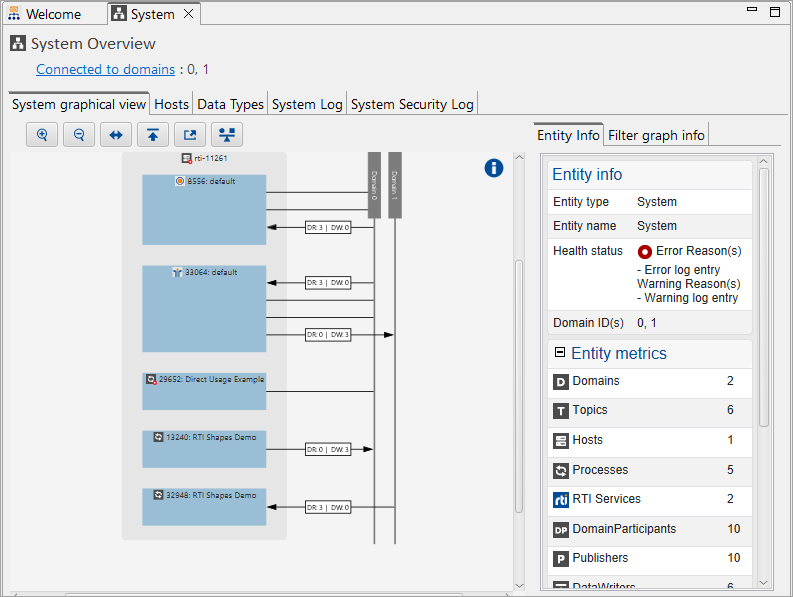793x597 pixels.
Task: Click the blue information icon in graph
Action: [x=494, y=168]
